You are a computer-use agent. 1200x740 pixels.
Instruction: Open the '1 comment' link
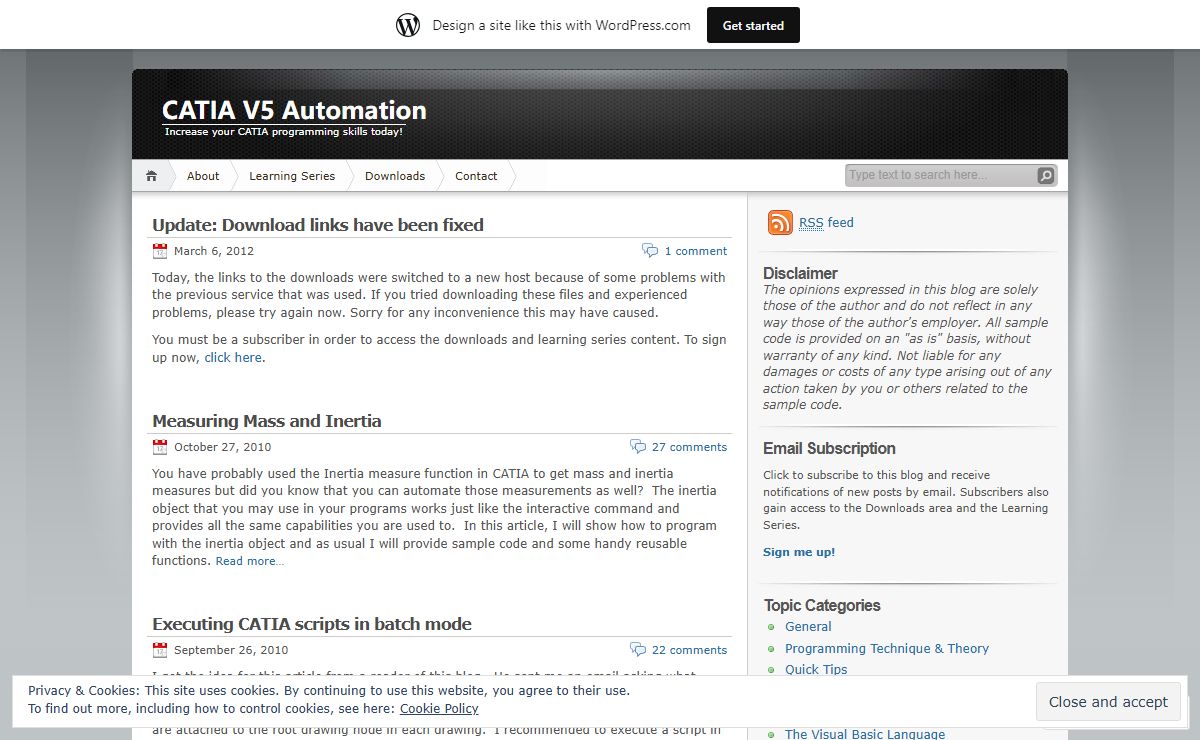[696, 251]
